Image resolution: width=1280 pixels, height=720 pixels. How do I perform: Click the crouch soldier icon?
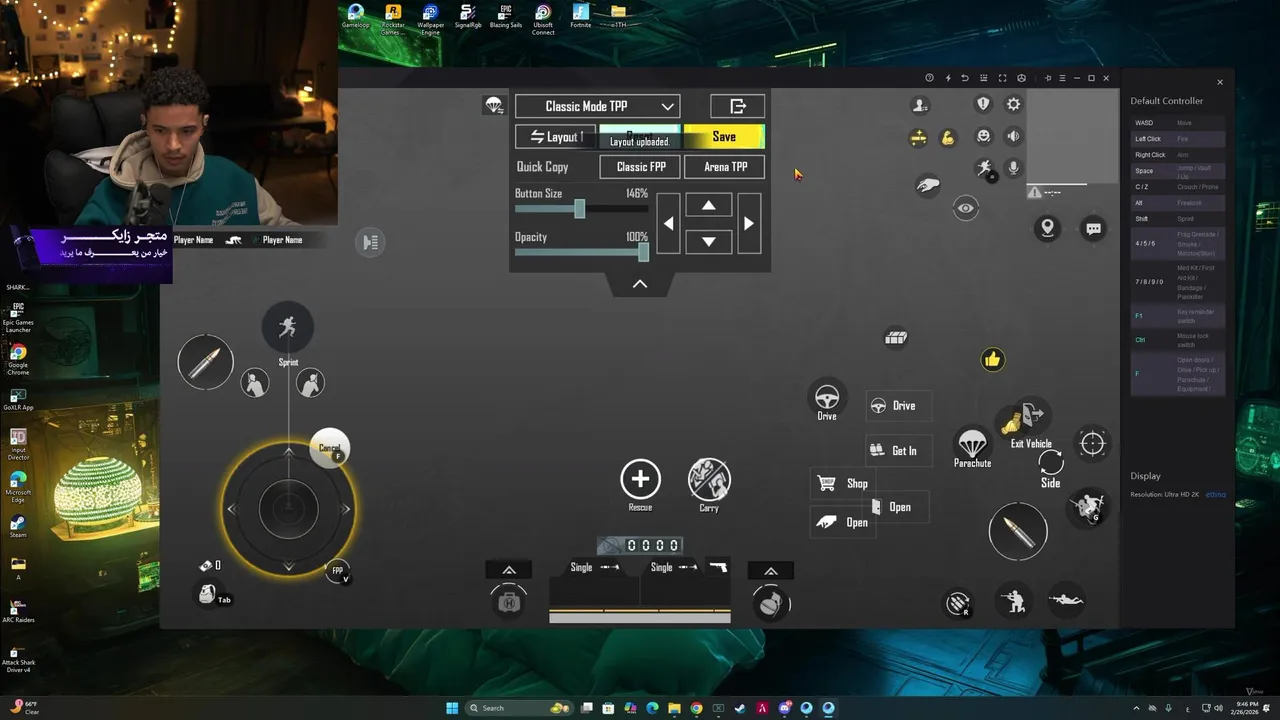point(1014,601)
